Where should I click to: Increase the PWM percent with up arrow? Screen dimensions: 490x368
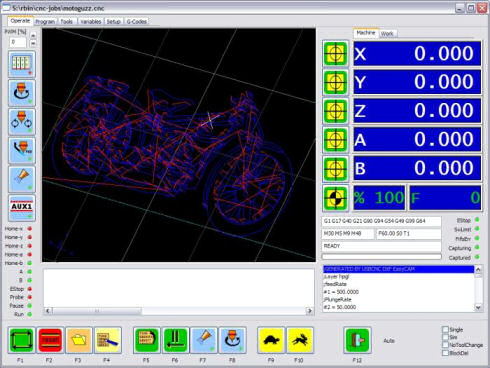(33, 35)
